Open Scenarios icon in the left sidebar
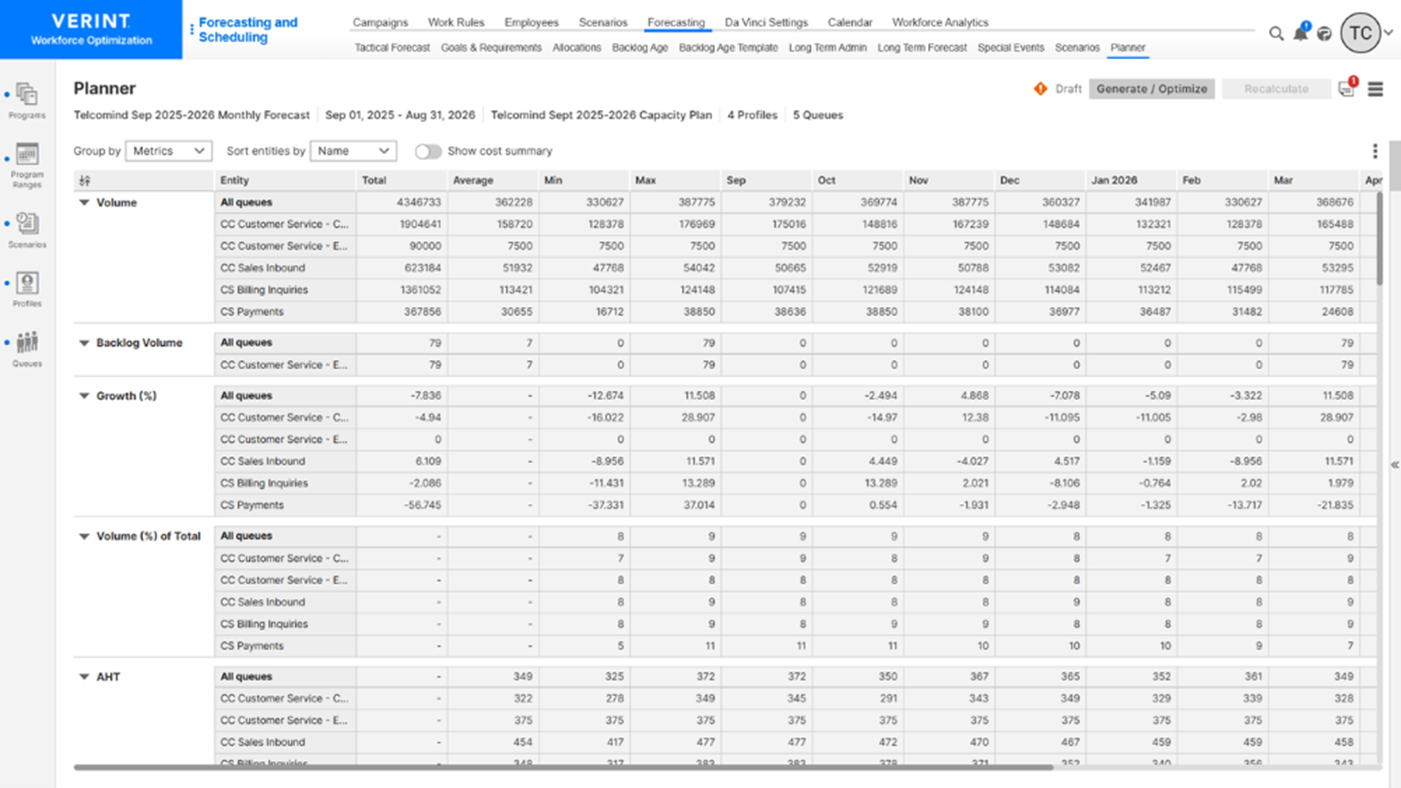This screenshot has height=788, width=1401. tap(27, 225)
